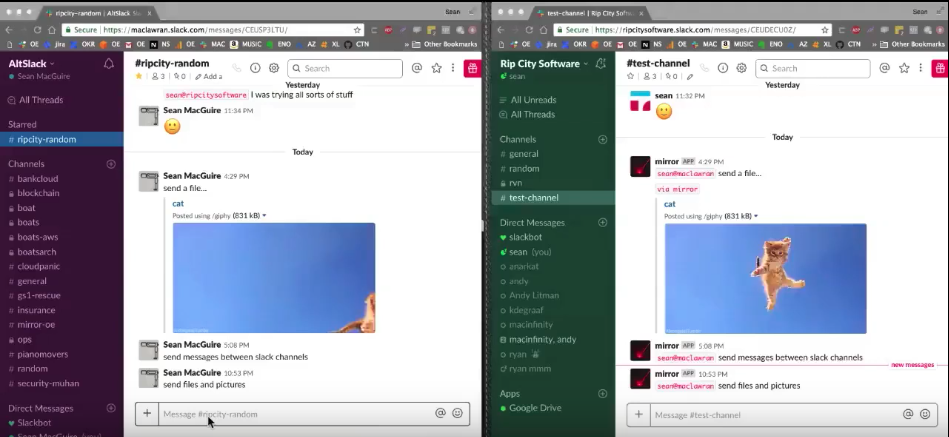This screenshot has height=437, width=949.
Task: Open Rip City Software workspace menu
Action: tap(544, 64)
